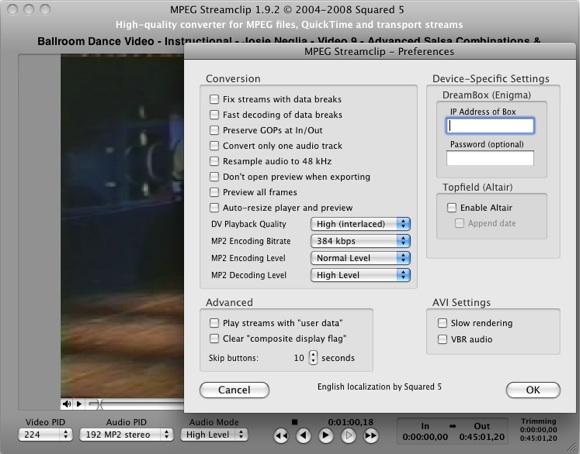The width and height of the screenshot is (580, 454).
Task: Toggle Auto-resize player and preview
Action: 214,208
